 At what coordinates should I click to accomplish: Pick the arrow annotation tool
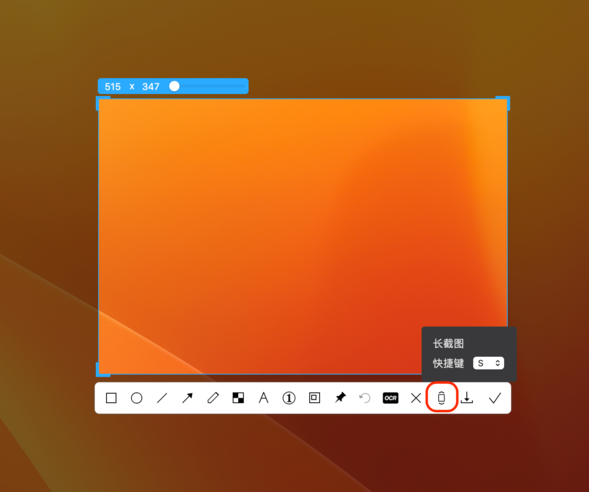(x=187, y=398)
